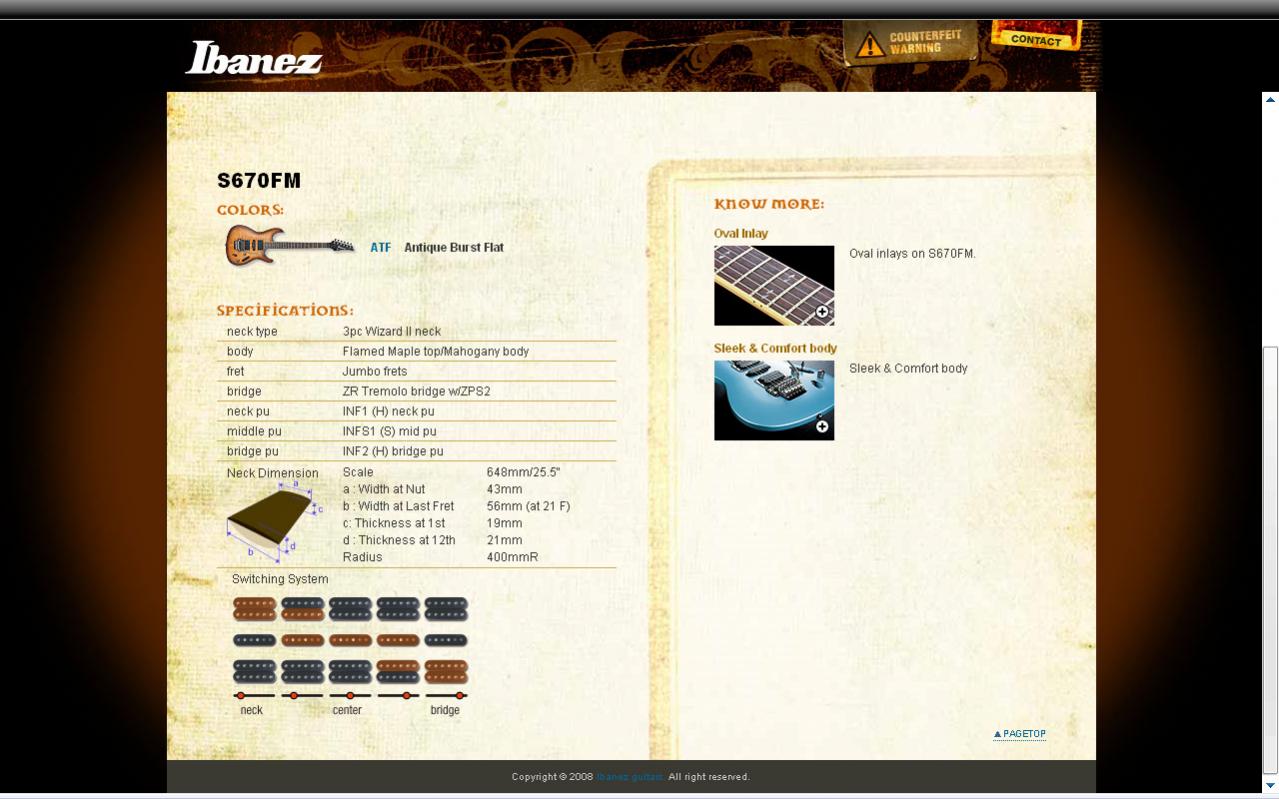The image size is (1279, 799).
Task: Click the SPECIFICATIONS heading
Action: tap(285, 311)
